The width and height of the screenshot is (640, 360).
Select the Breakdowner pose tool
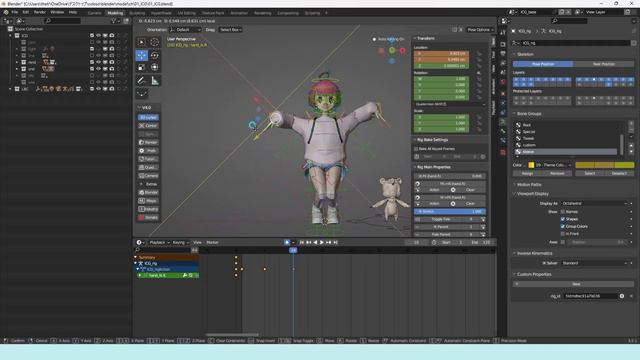coord(142,93)
